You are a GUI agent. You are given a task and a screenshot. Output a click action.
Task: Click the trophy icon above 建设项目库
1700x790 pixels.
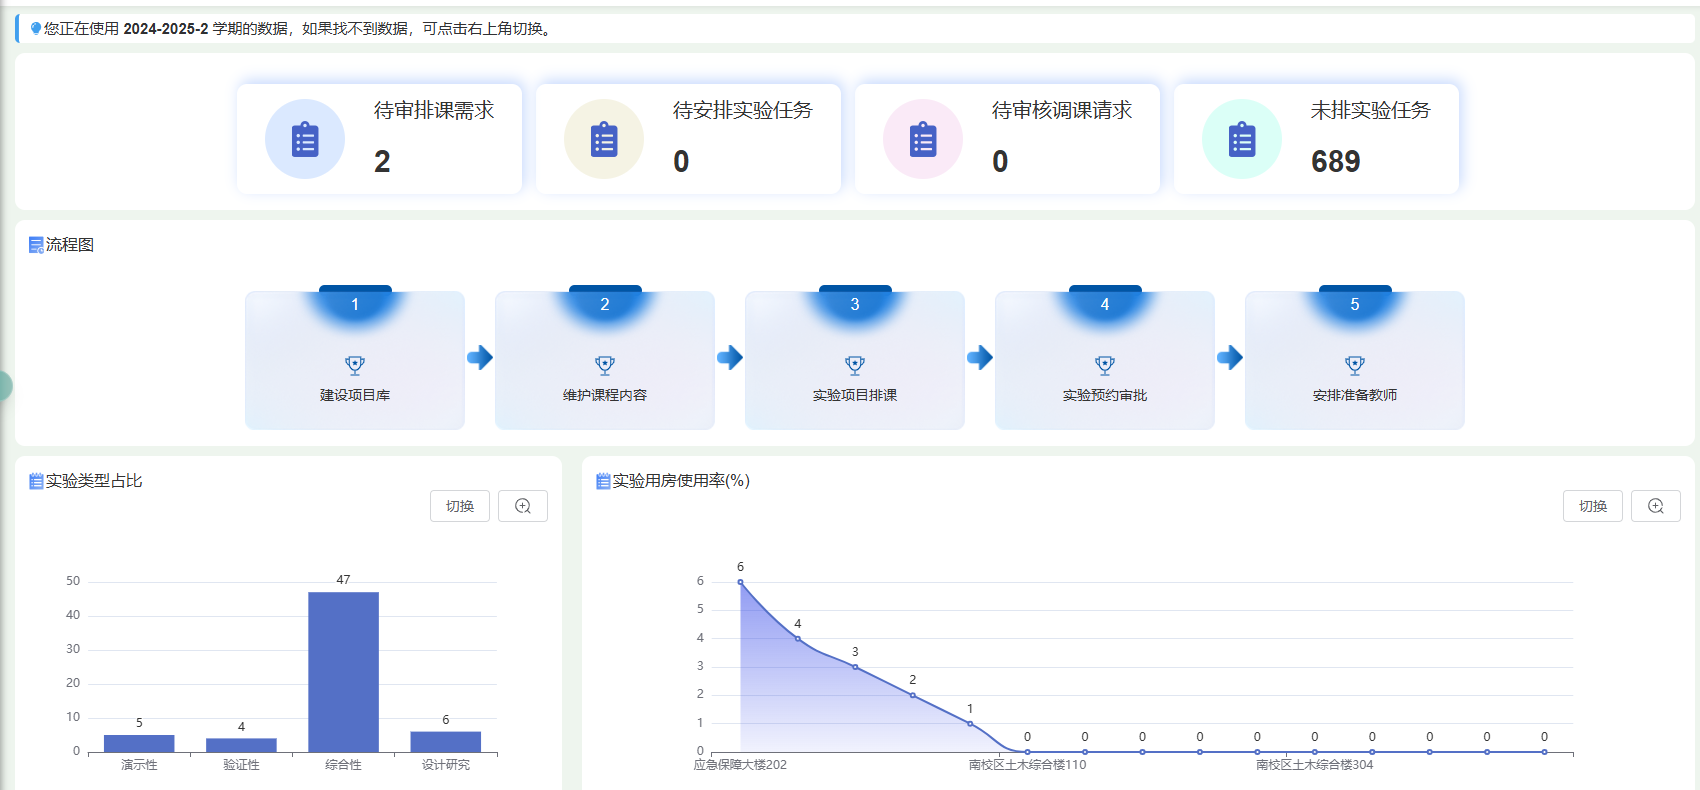click(355, 365)
